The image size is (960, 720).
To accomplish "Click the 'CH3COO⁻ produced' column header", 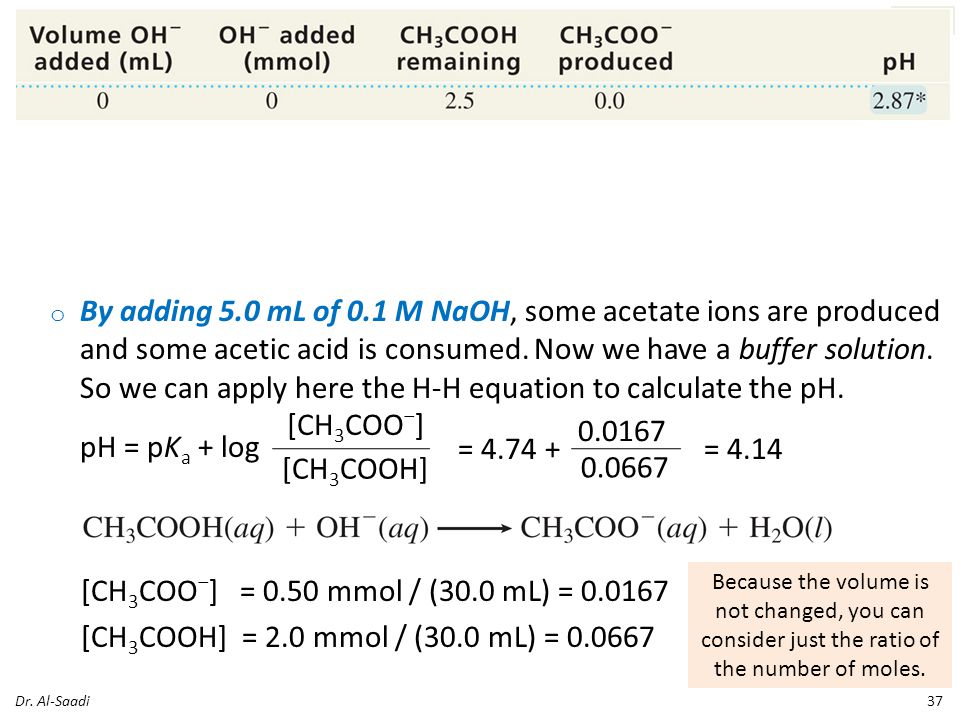I will pyautogui.click(x=615, y=48).
